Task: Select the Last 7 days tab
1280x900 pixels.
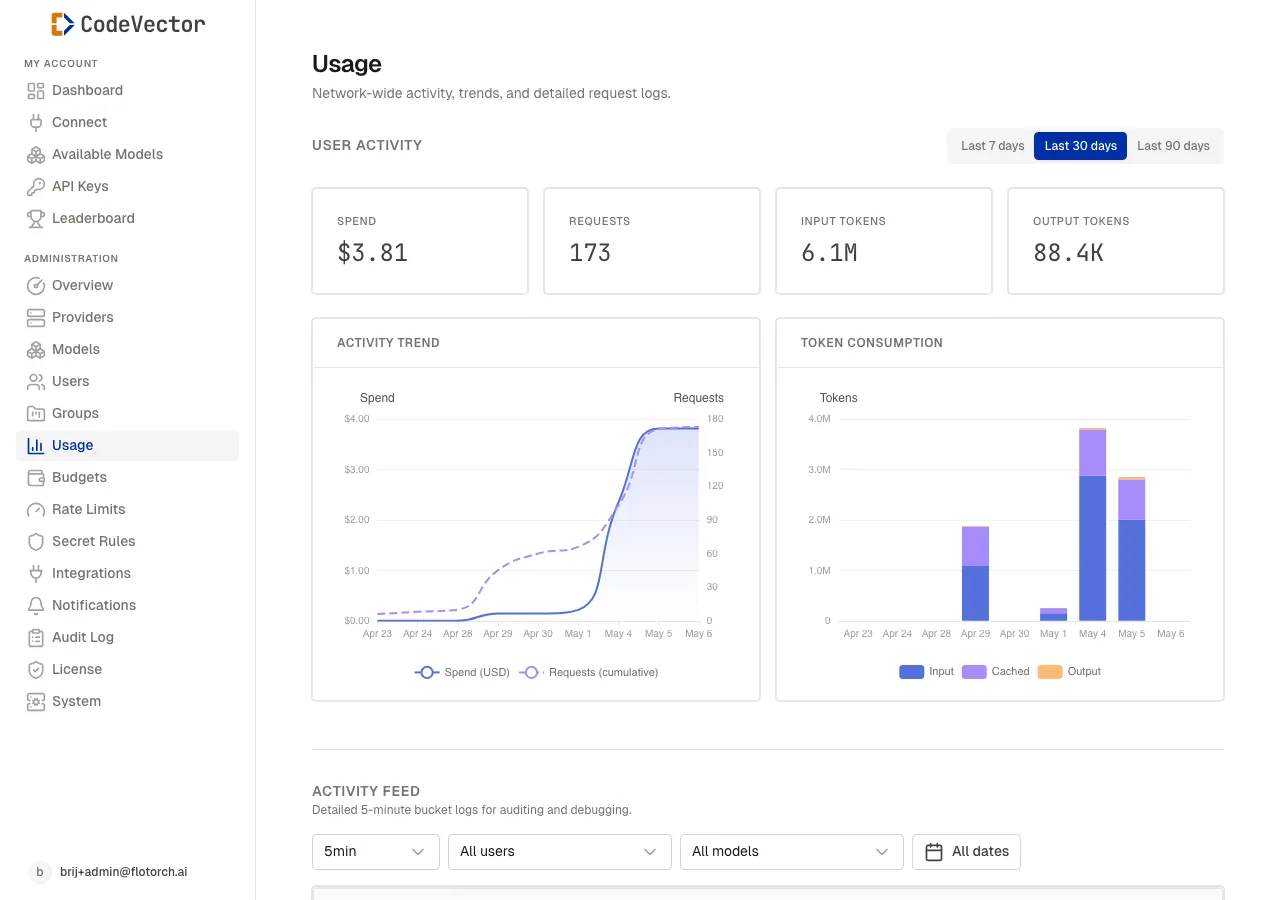Action: [992, 146]
